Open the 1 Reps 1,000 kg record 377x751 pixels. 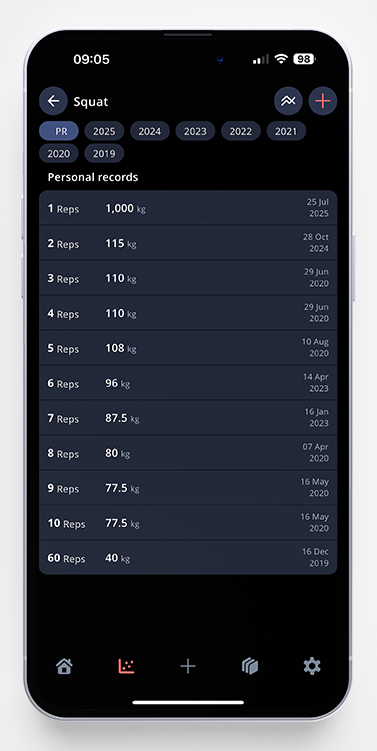(x=188, y=208)
